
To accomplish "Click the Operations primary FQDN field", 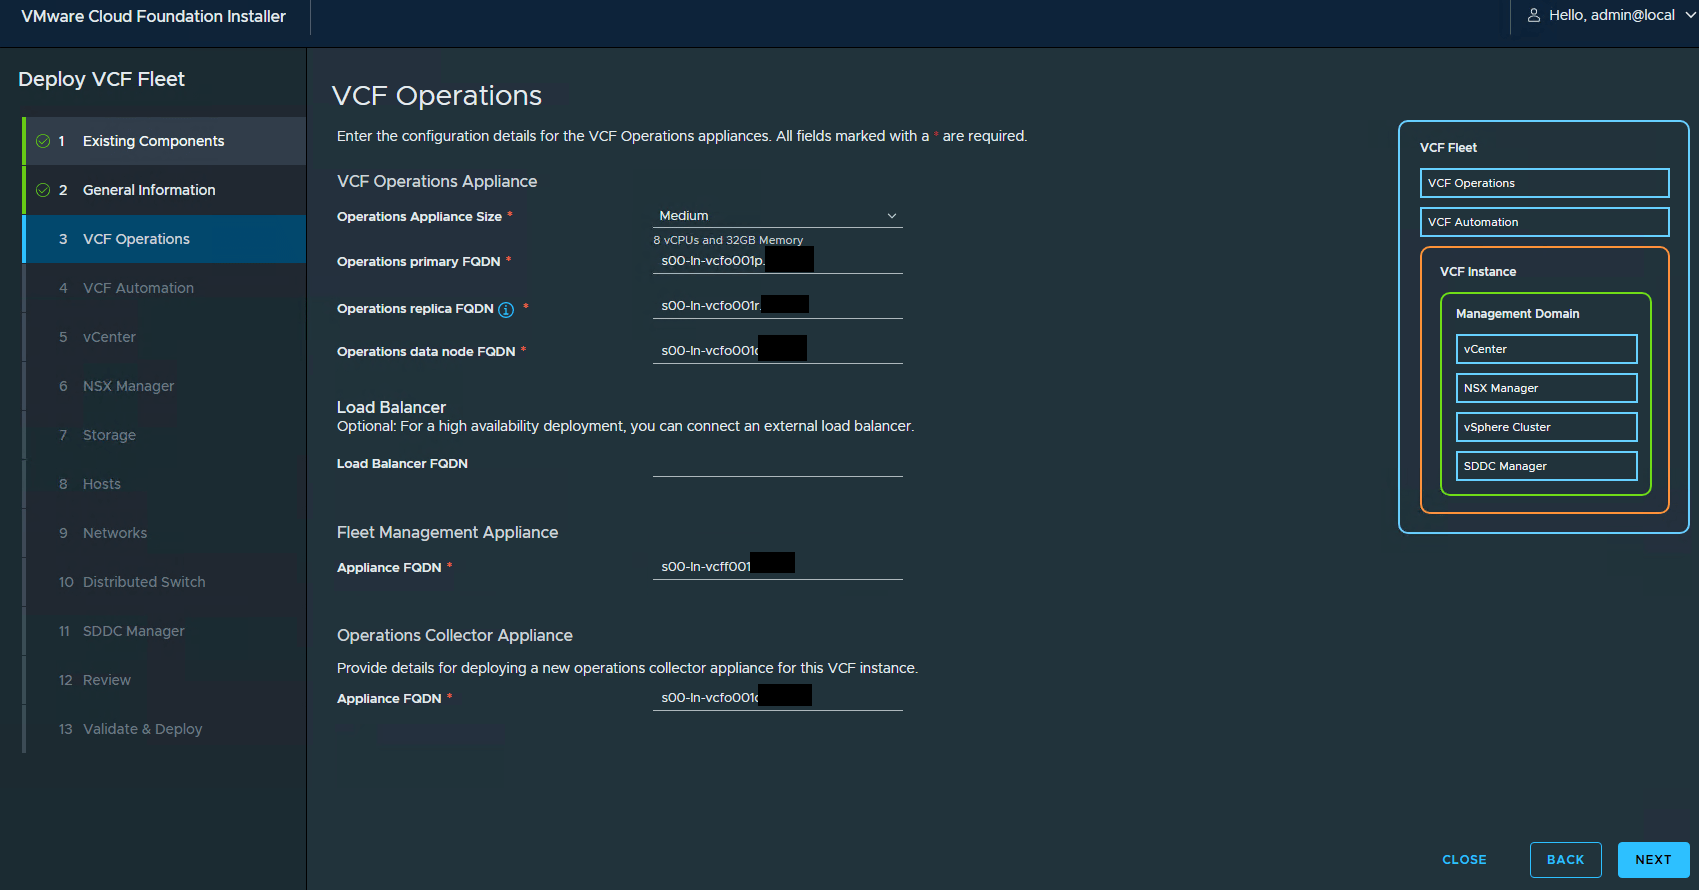I will pos(778,261).
